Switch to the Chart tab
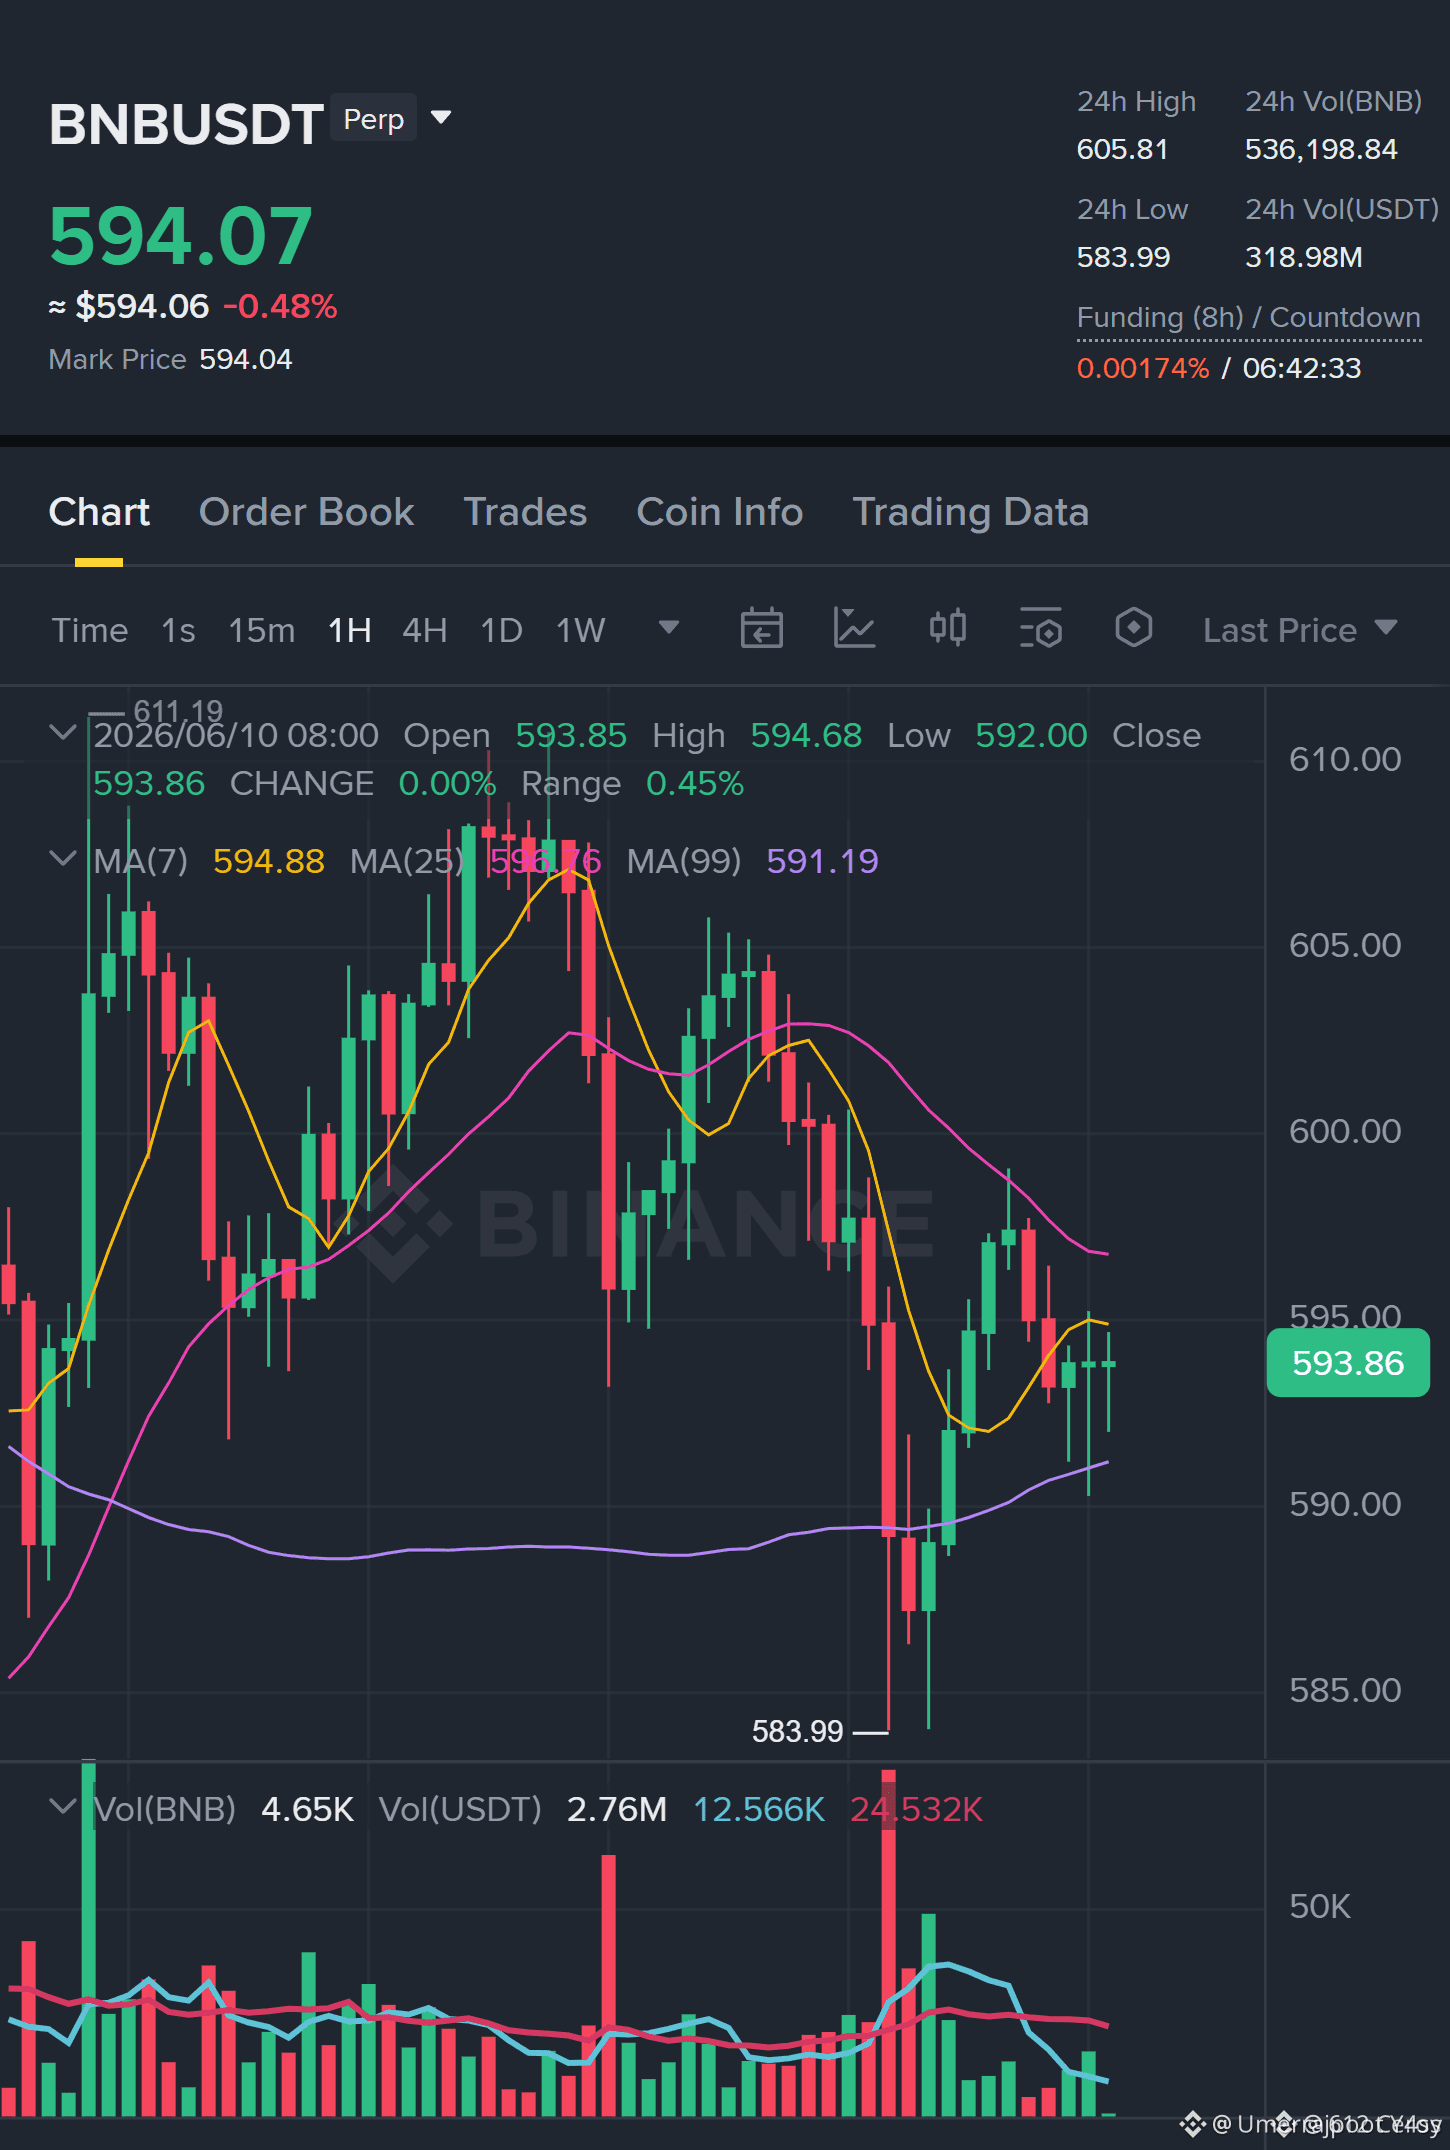The height and width of the screenshot is (2150, 1450). coord(99,512)
